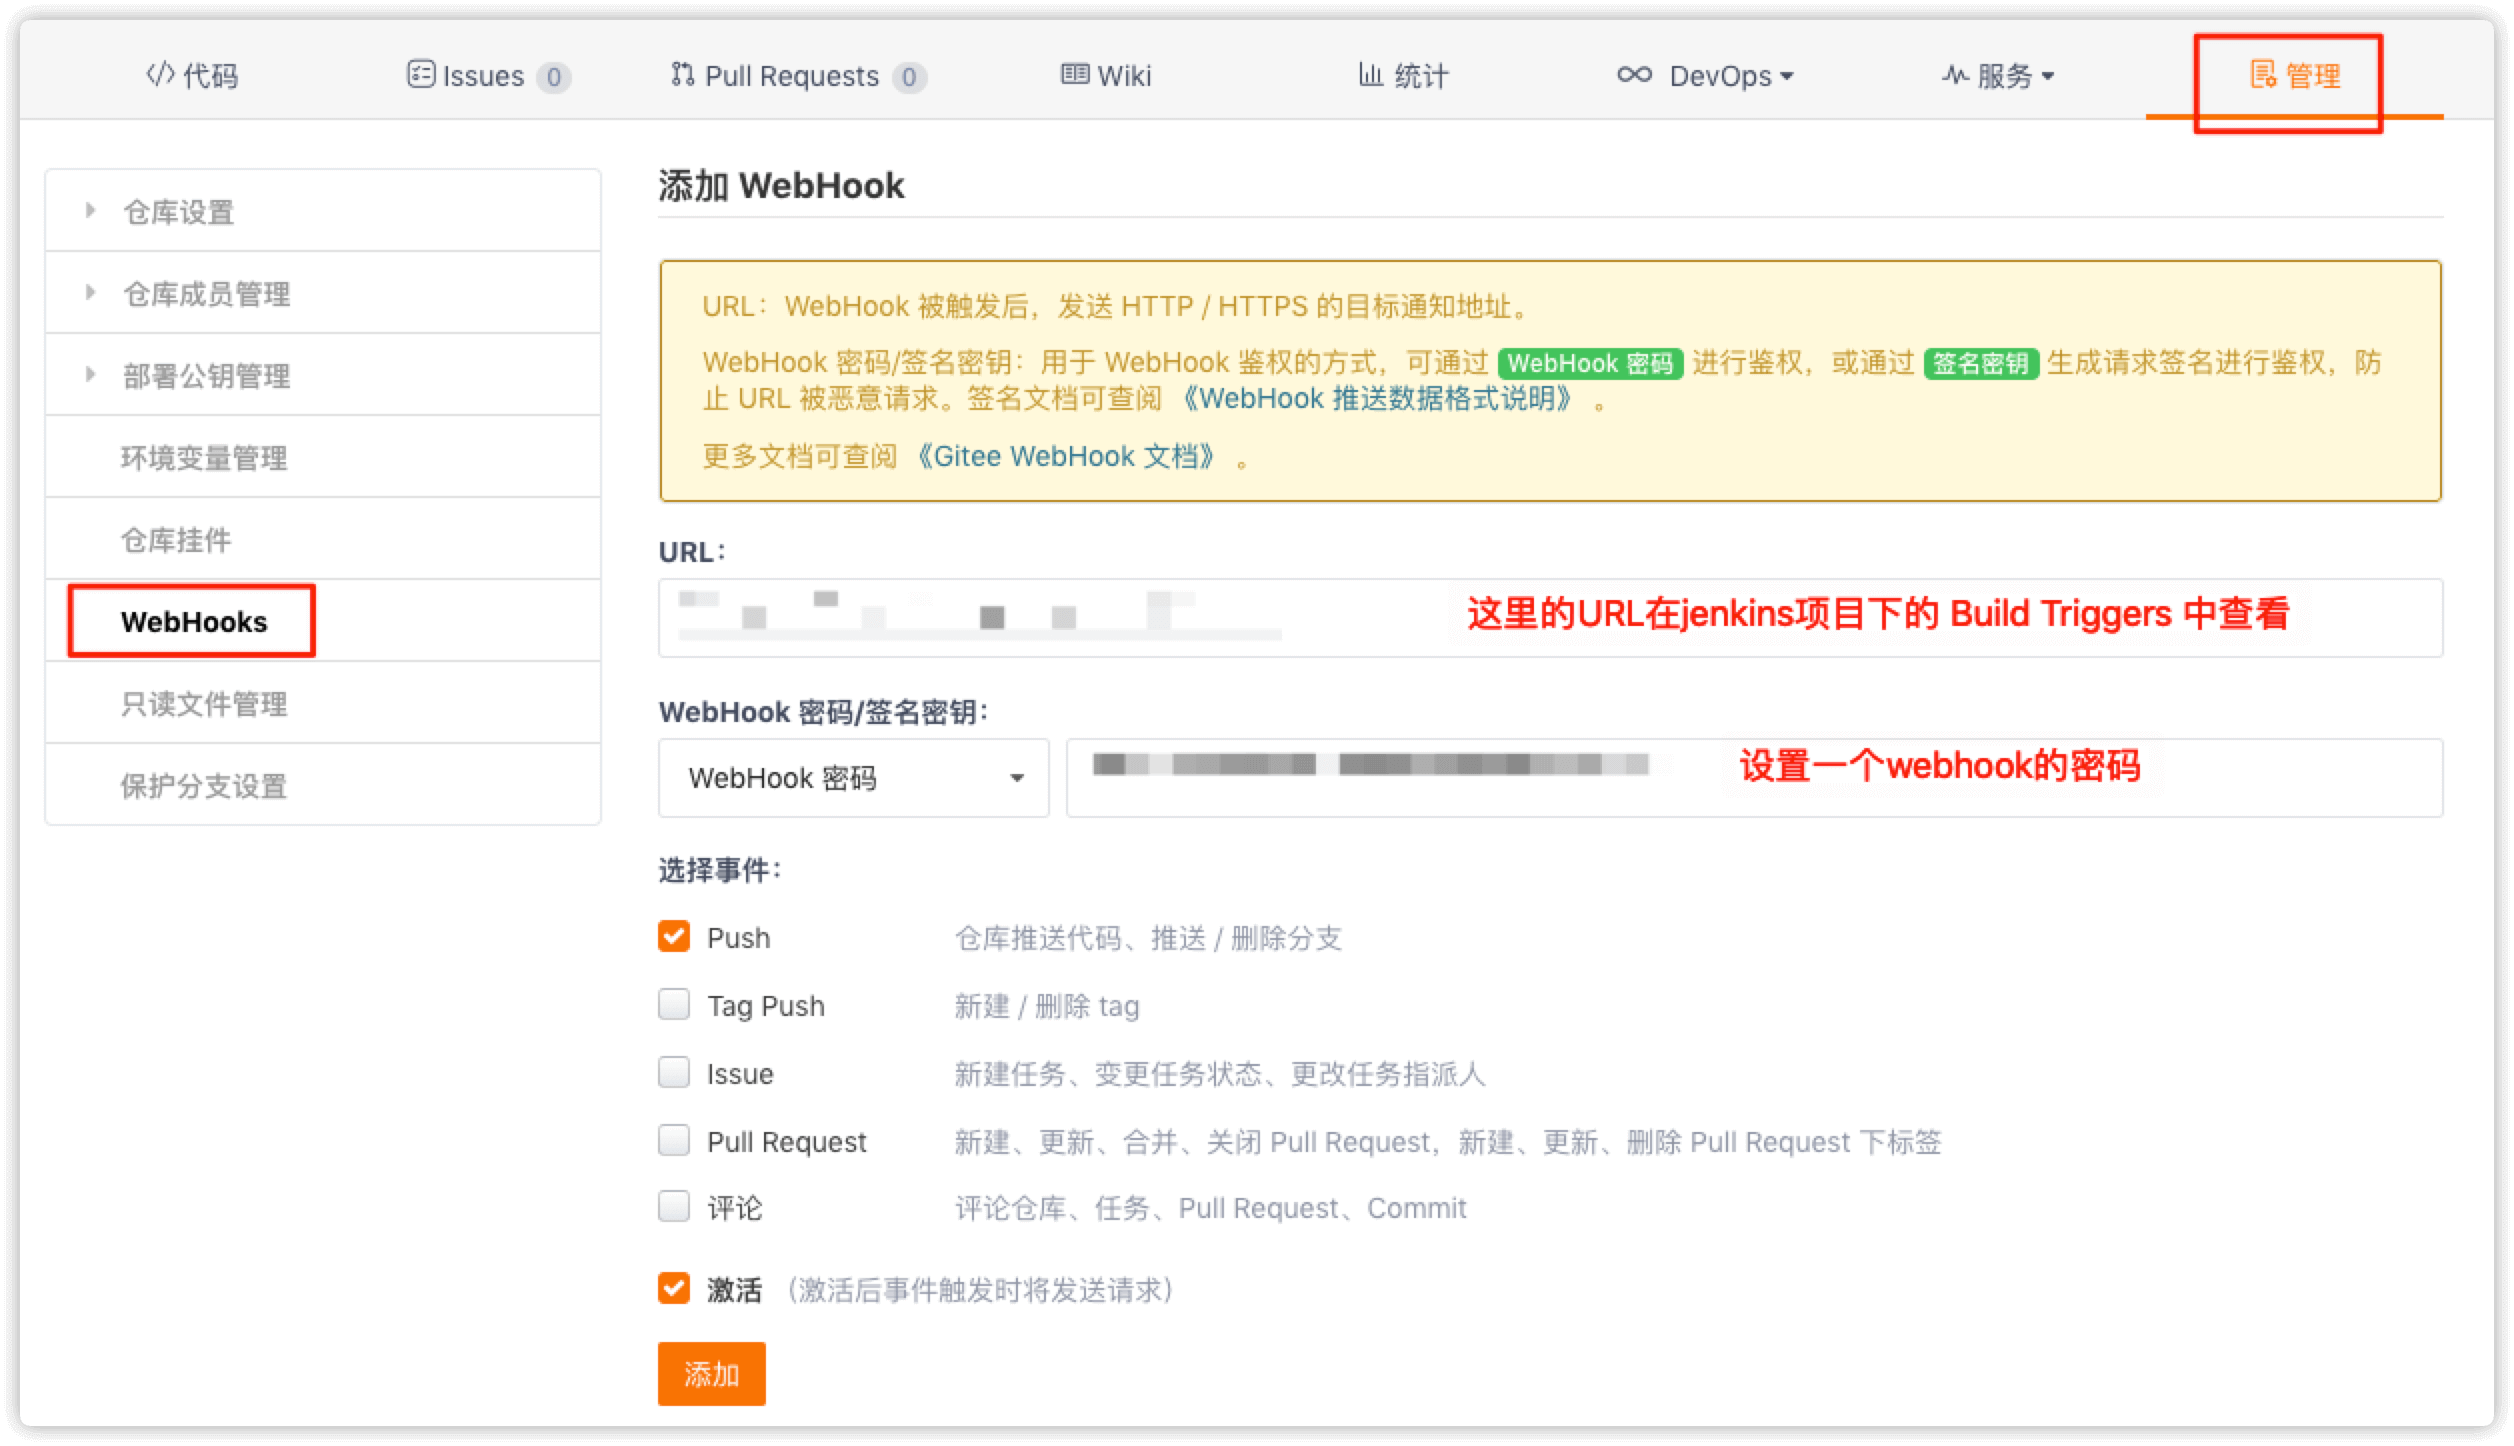Check the Pull Request event checkbox
Viewport: 2514px width, 1446px height.
point(674,1140)
